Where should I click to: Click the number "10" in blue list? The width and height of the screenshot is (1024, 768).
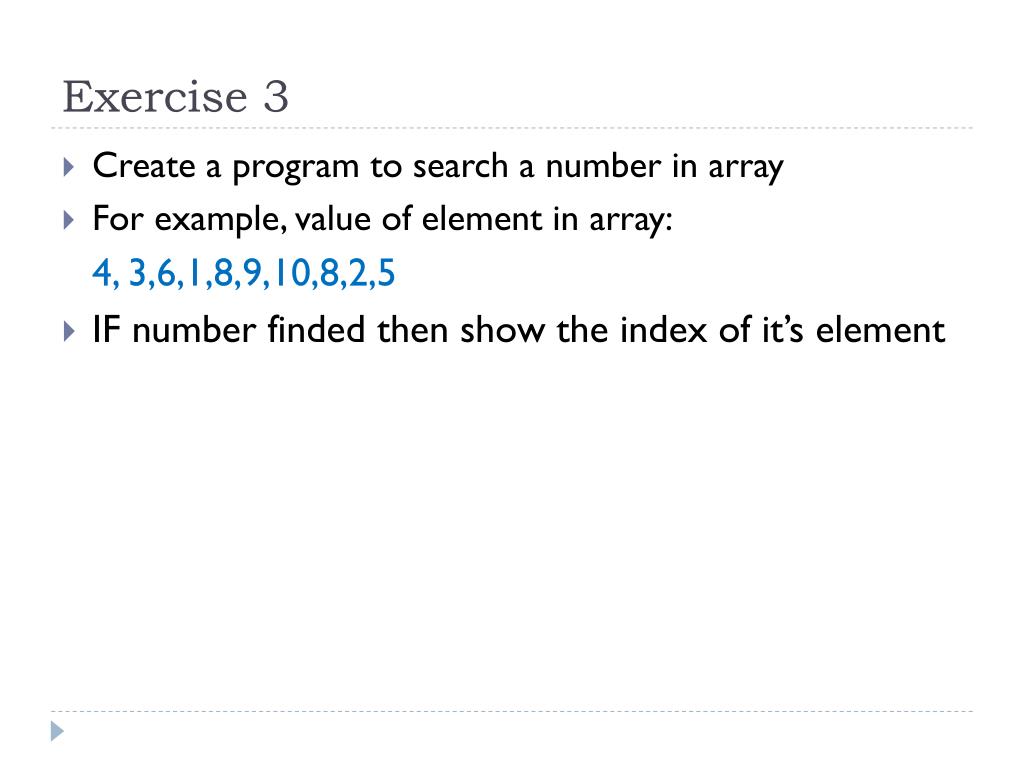point(291,272)
